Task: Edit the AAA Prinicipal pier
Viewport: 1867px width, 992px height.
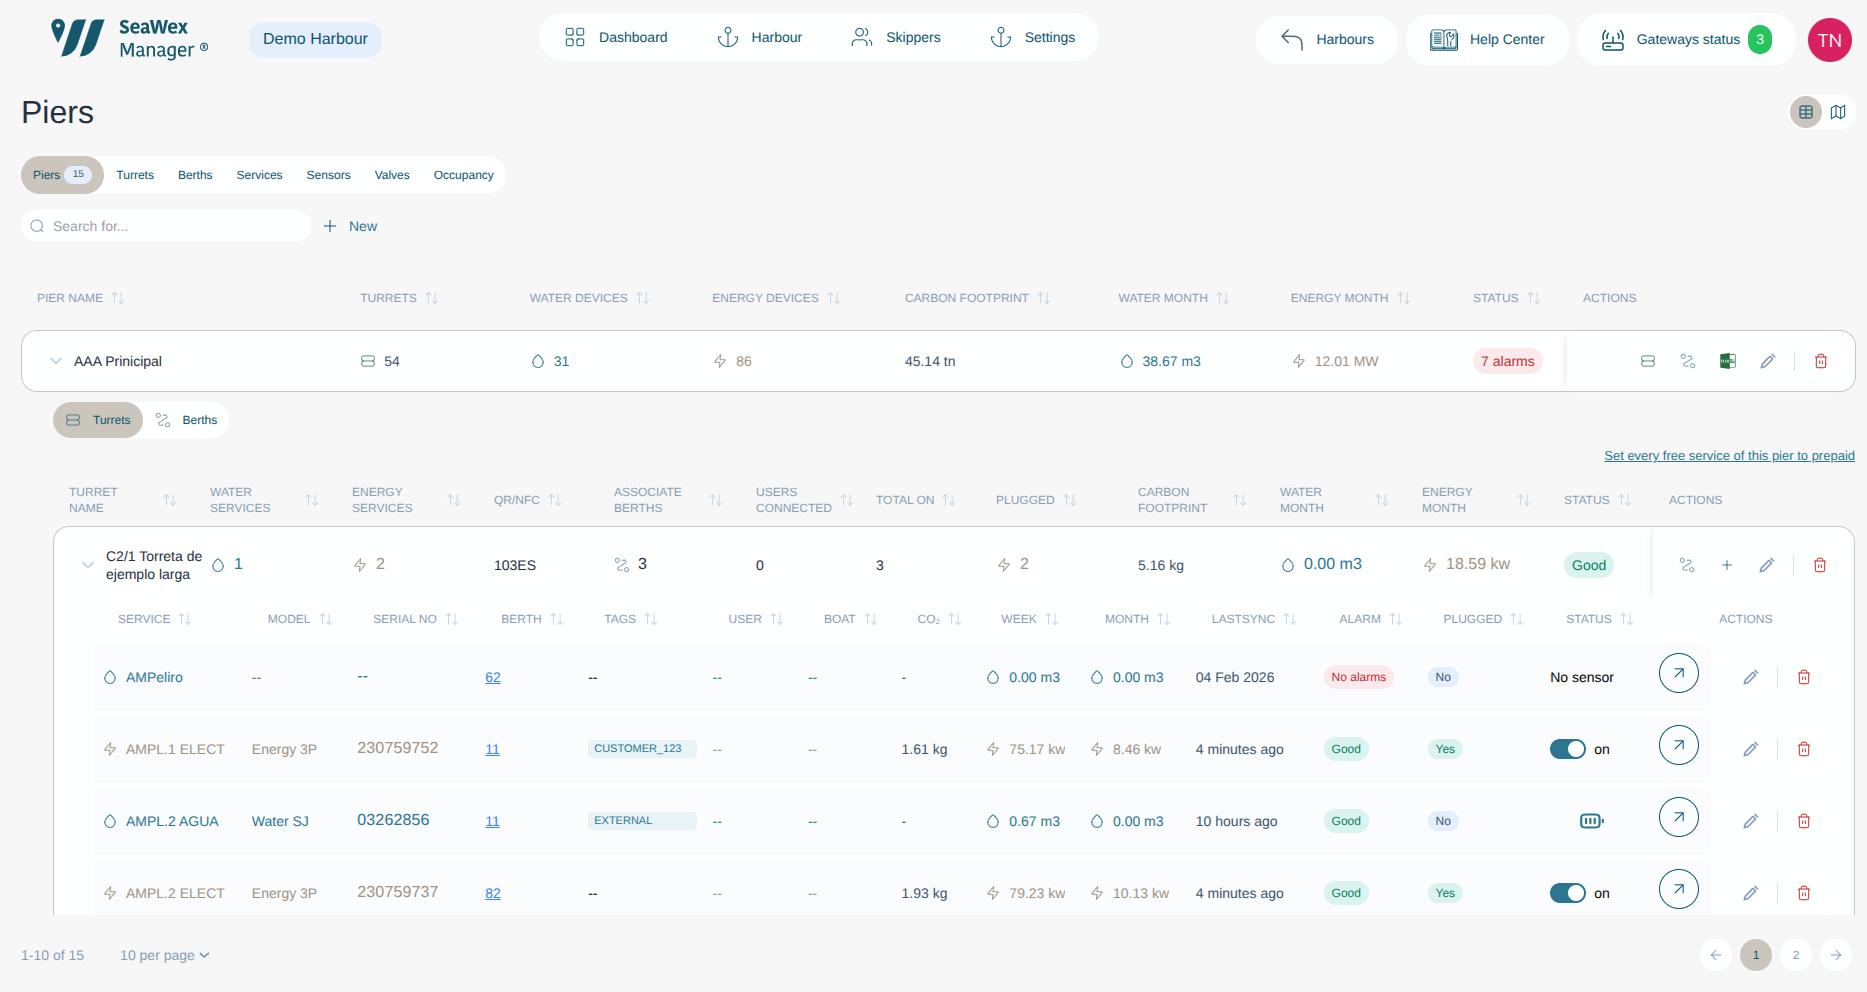Action: pos(1768,361)
